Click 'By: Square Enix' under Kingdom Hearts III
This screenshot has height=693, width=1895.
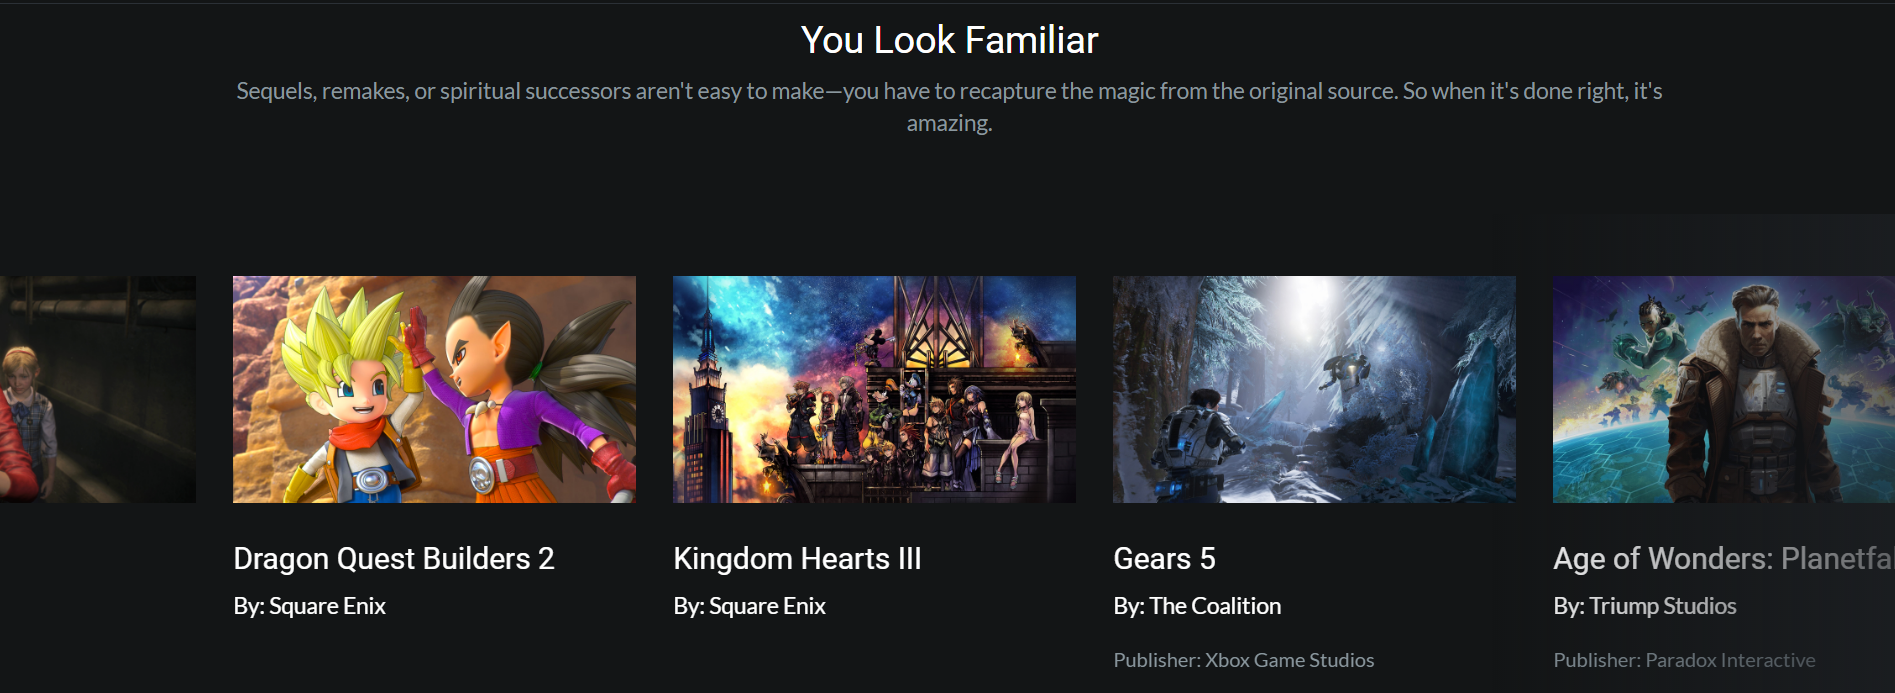(749, 606)
